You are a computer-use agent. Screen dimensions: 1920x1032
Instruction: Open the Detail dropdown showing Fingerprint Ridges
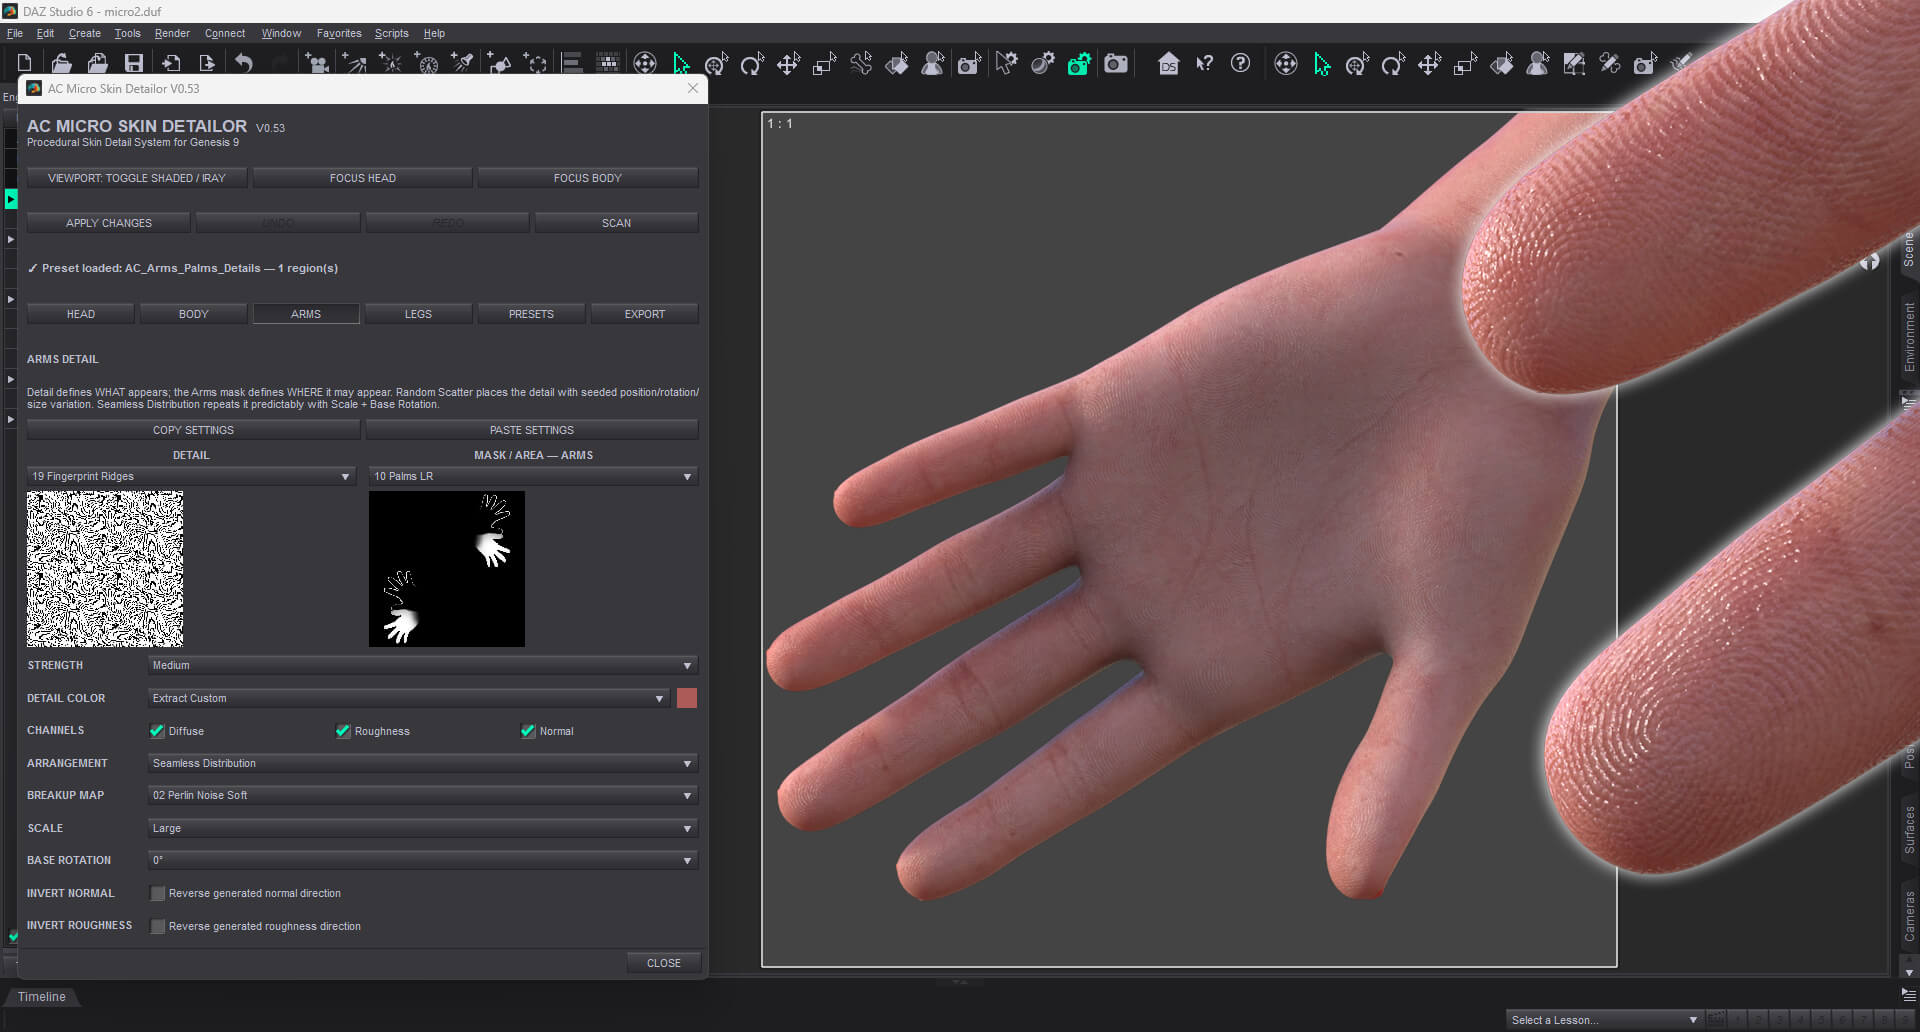[x=191, y=476]
